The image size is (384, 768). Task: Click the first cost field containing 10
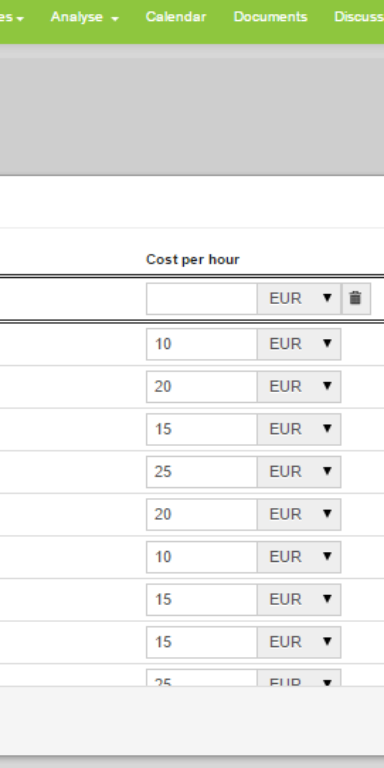coord(202,344)
